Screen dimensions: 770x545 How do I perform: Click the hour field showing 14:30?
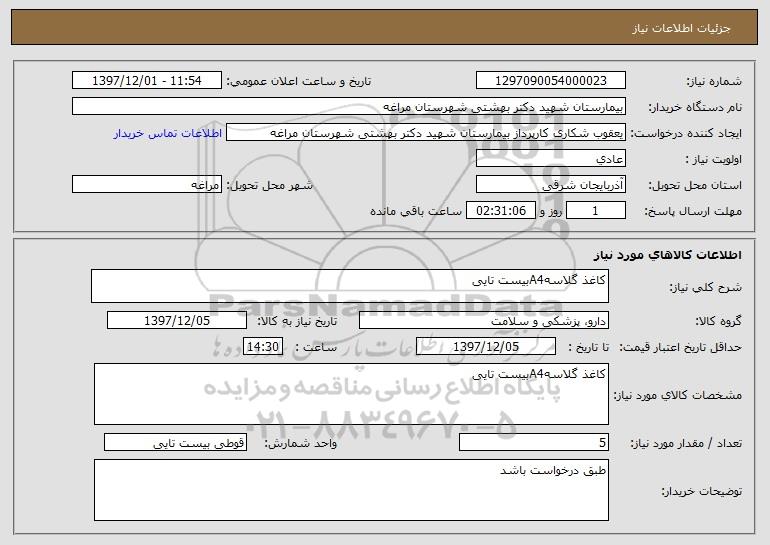click(x=263, y=347)
